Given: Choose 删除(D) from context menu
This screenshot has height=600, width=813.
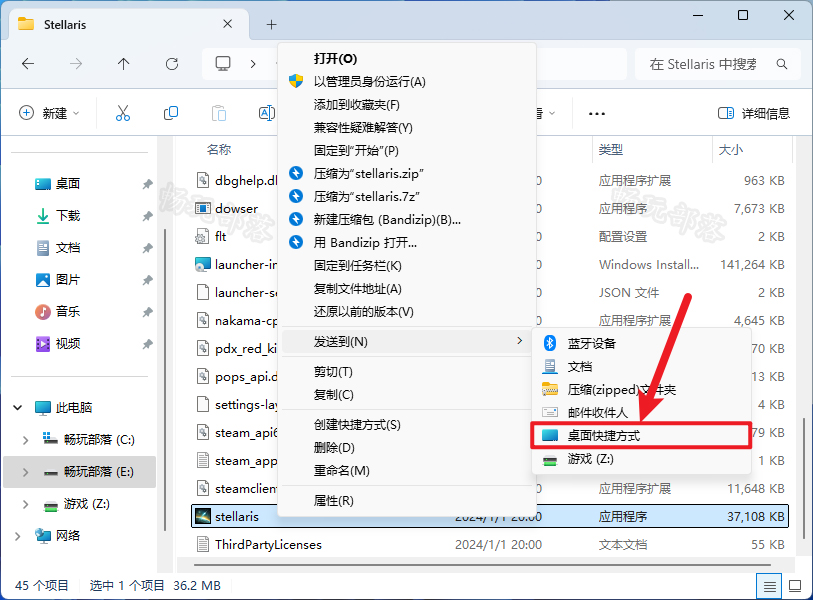Looking at the screenshot, I should (406, 448).
